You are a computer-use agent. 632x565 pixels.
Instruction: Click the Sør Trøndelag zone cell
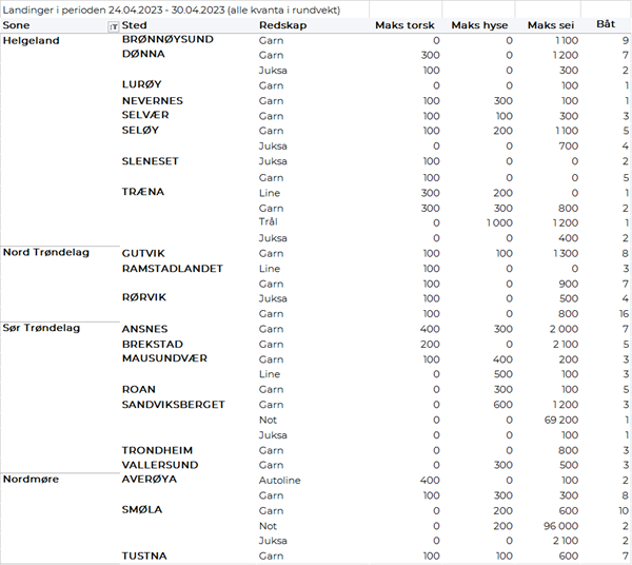pos(41,328)
